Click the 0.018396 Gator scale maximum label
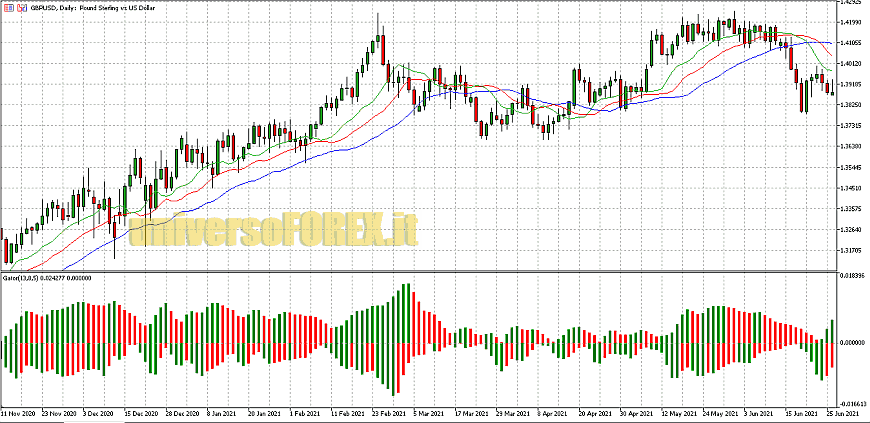Screen dimensions: 870x423 tap(852, 274)
